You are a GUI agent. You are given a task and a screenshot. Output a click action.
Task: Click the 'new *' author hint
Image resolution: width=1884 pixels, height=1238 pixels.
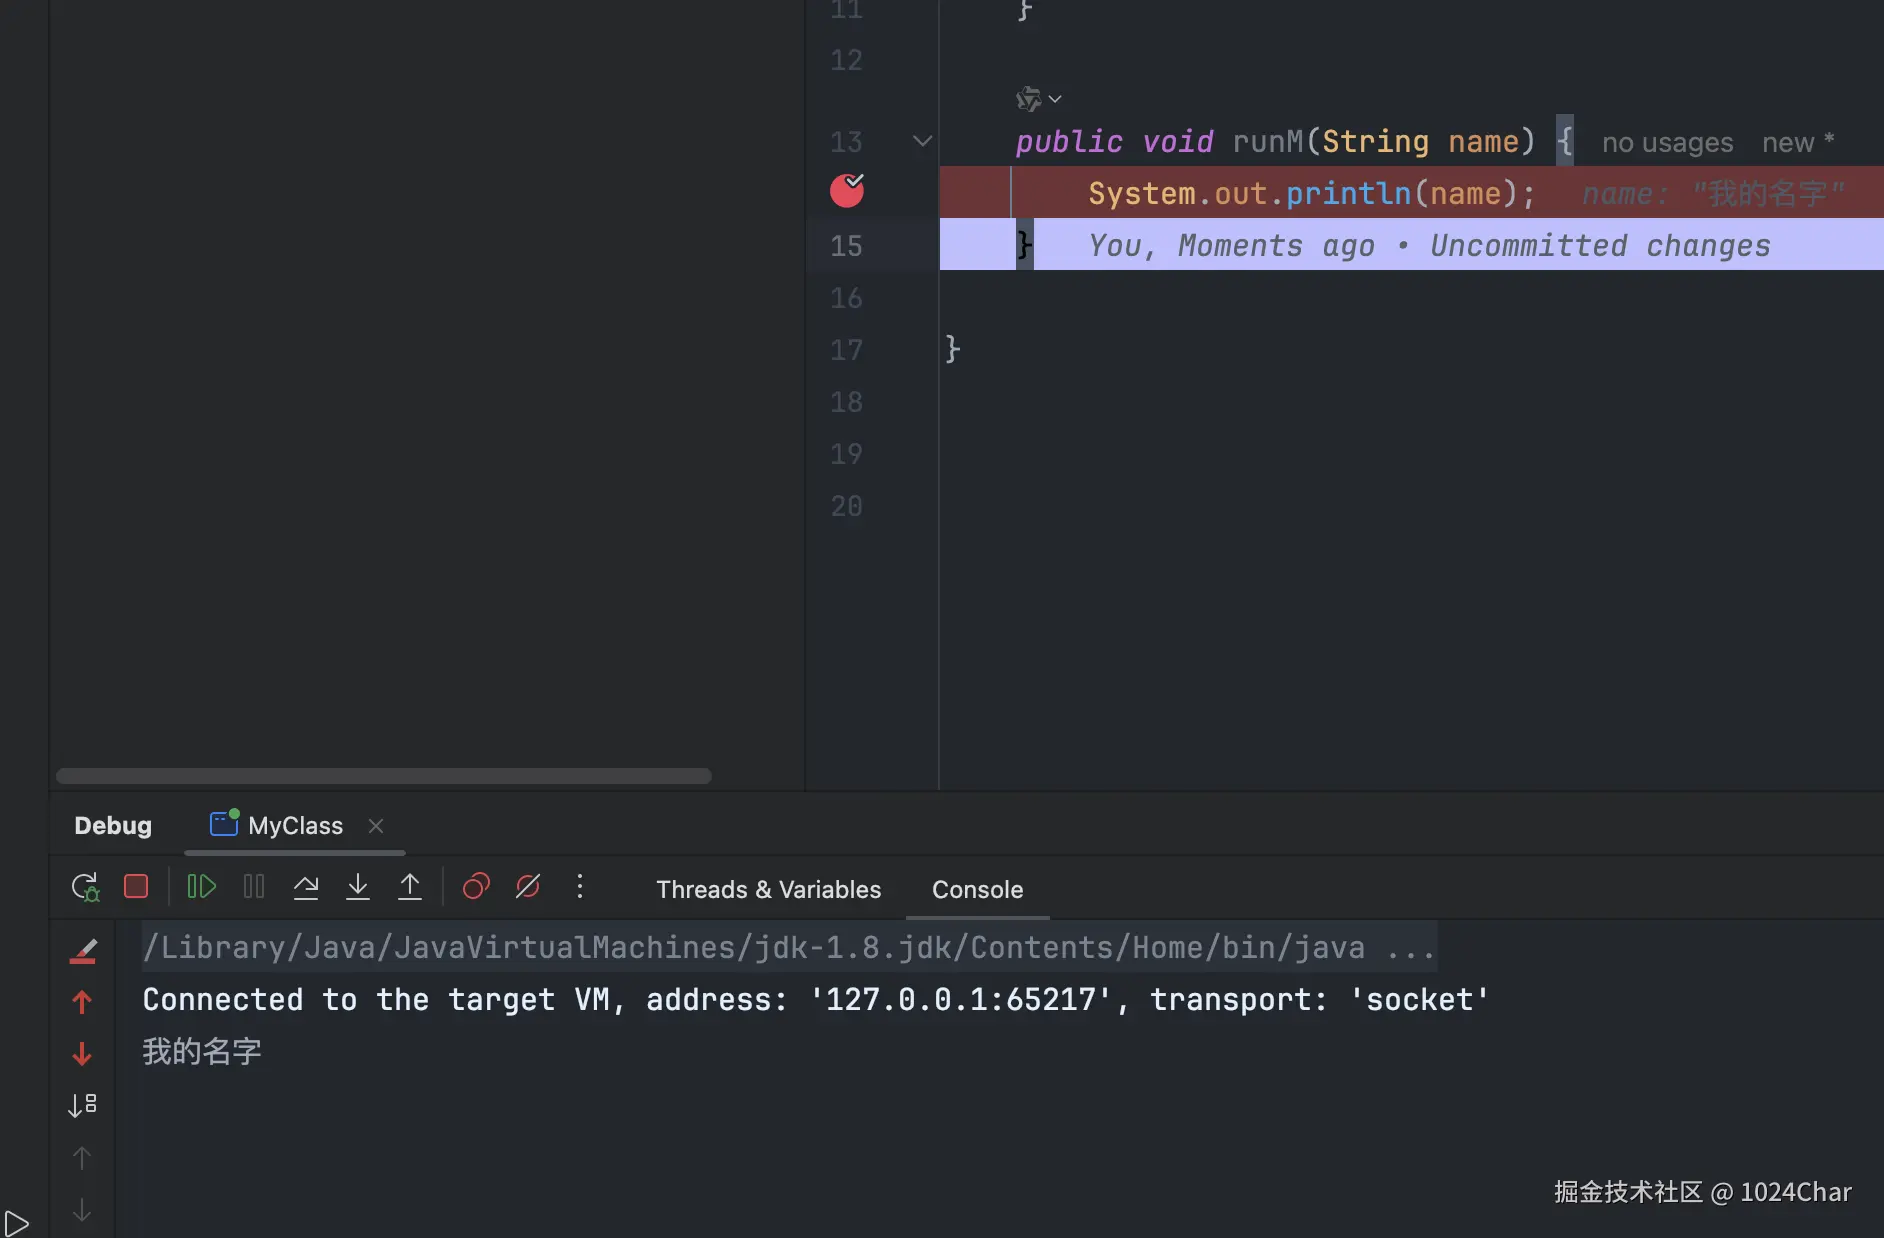pos(1798,142)
